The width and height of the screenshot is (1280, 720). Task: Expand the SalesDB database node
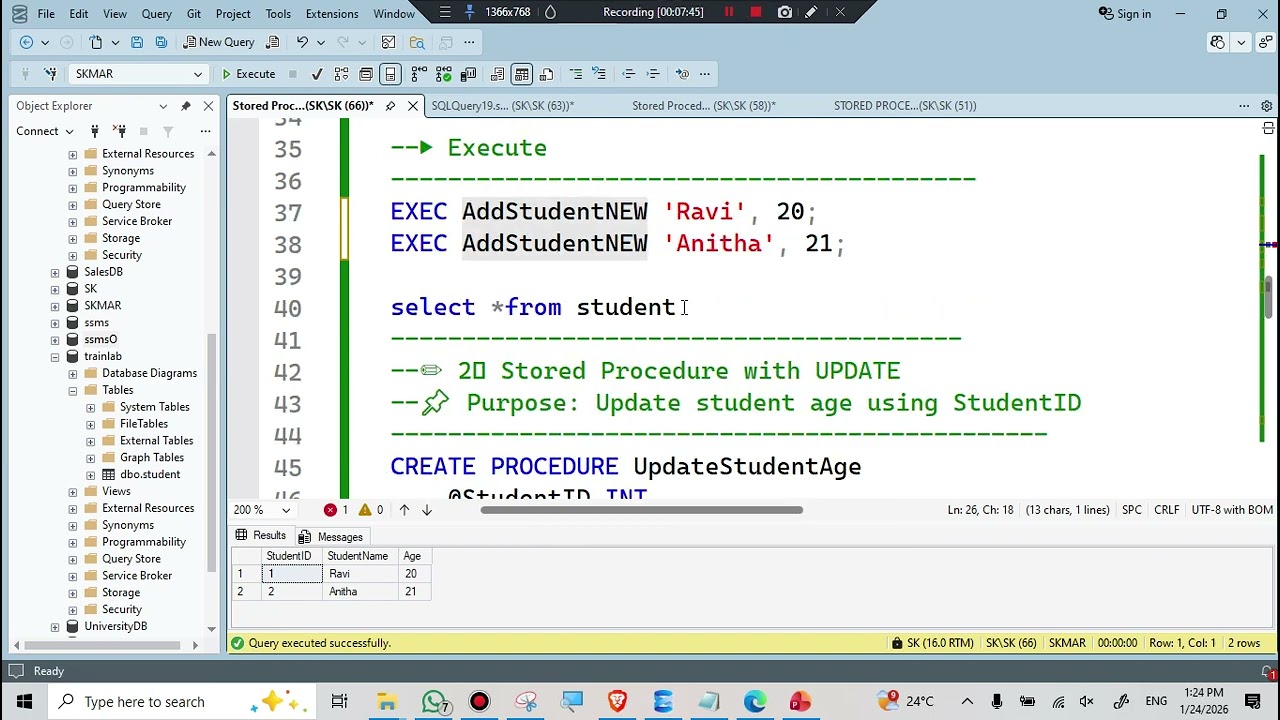coord(55,272)
